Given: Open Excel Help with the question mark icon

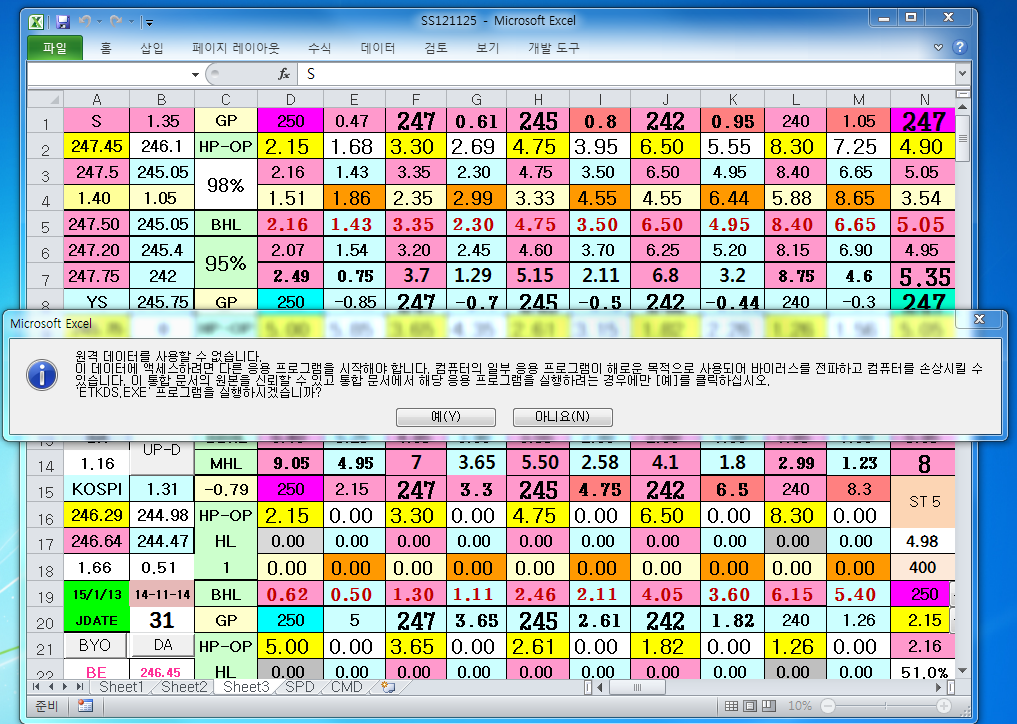Looking at the screenshot, I should coord(959,47).
